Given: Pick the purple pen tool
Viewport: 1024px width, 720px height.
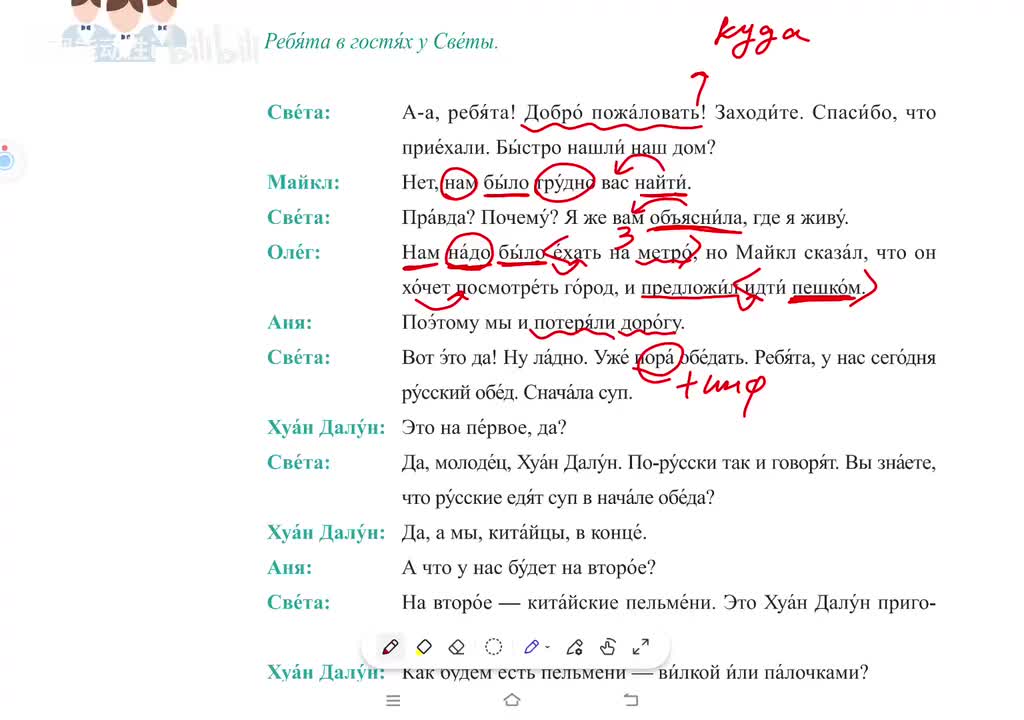Looking at the screenshot, I should tap(531, 647).
